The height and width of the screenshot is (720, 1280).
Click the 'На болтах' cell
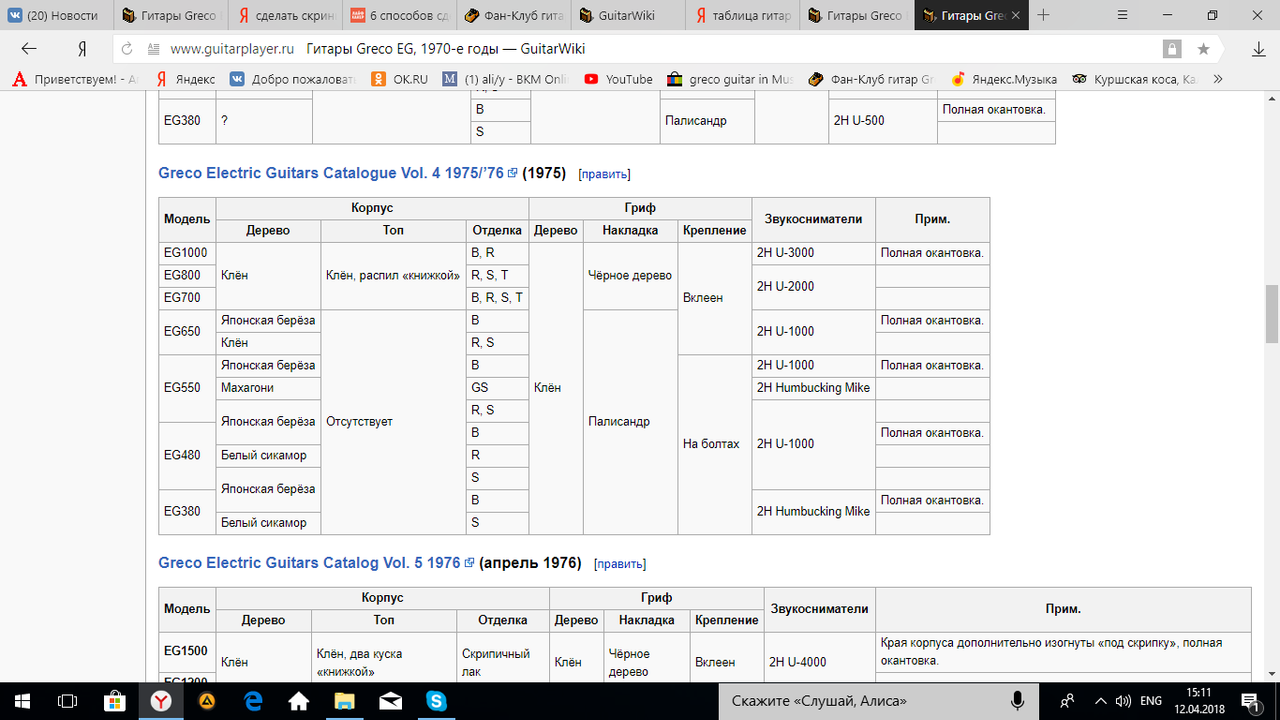coord(714,444)
